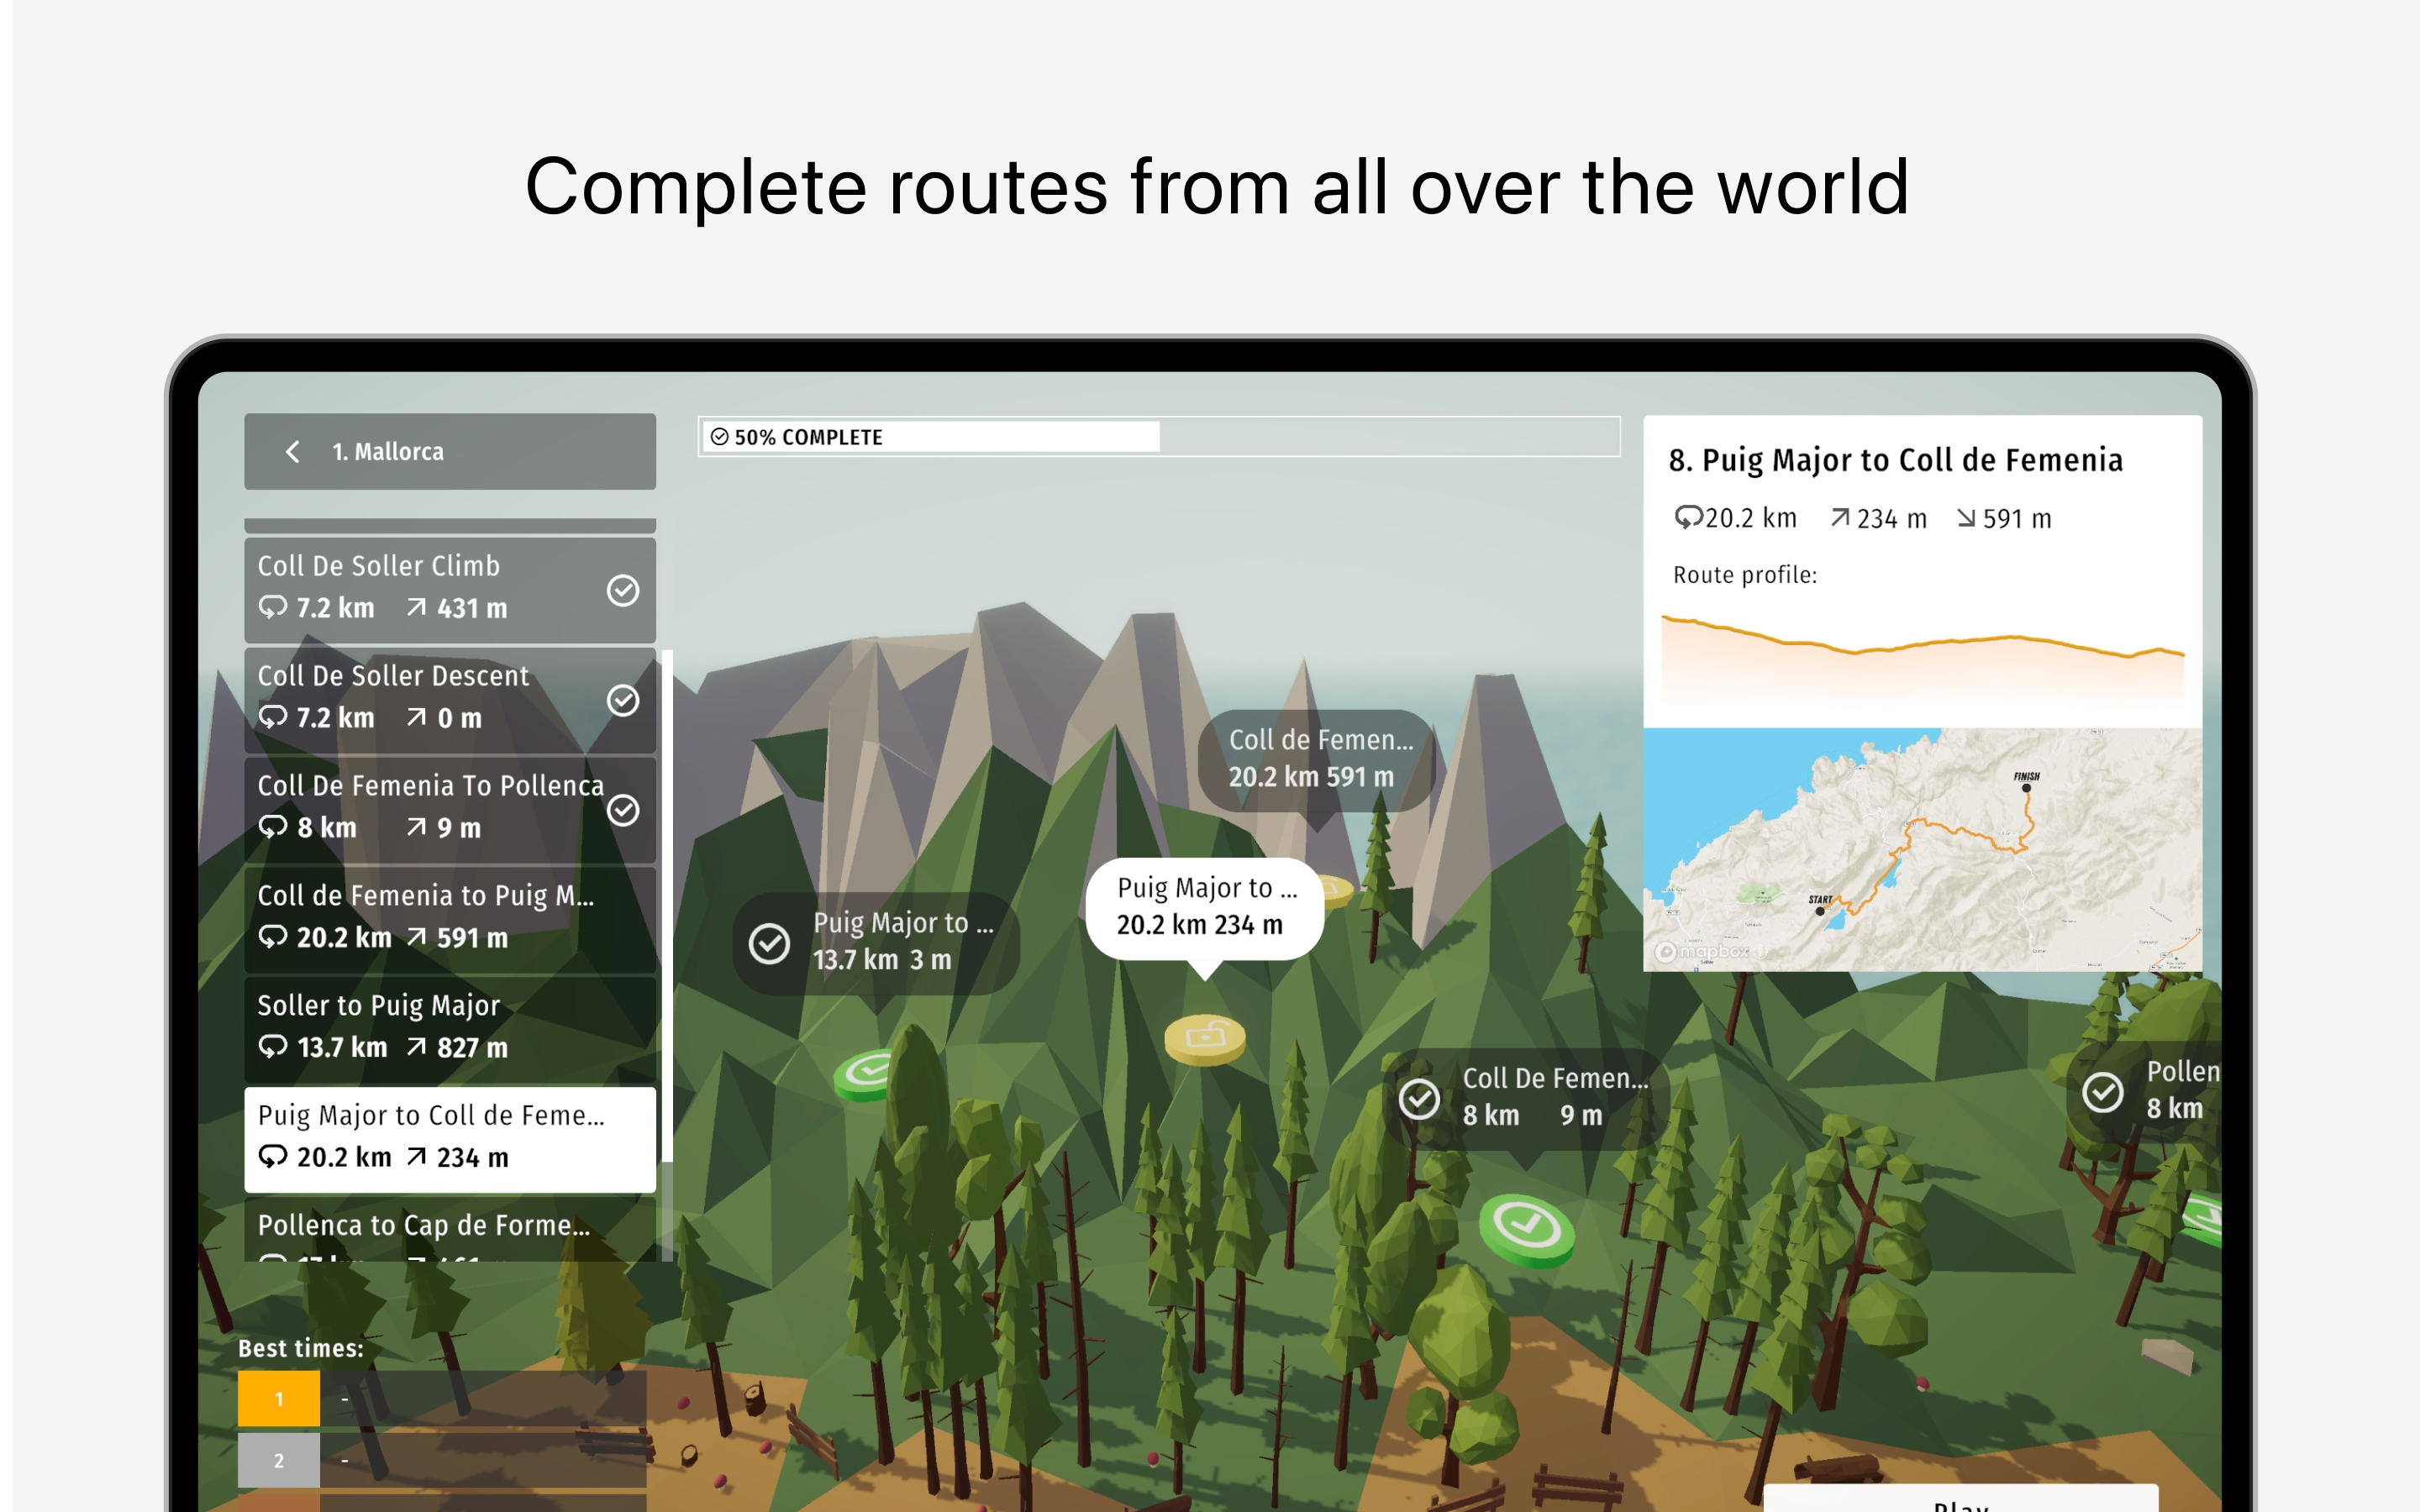Click the gold first-place best time badge

(279, 1398)
